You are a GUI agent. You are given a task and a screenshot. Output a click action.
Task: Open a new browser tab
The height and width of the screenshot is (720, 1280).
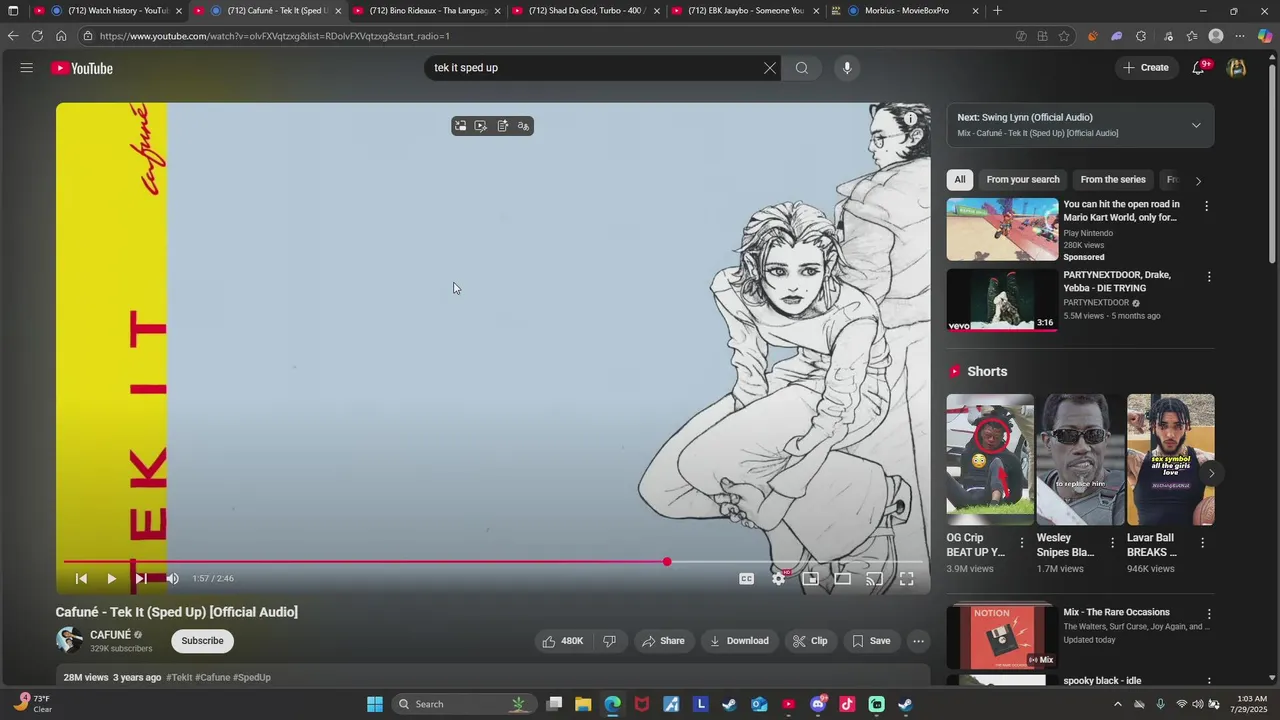pos(997,11)
